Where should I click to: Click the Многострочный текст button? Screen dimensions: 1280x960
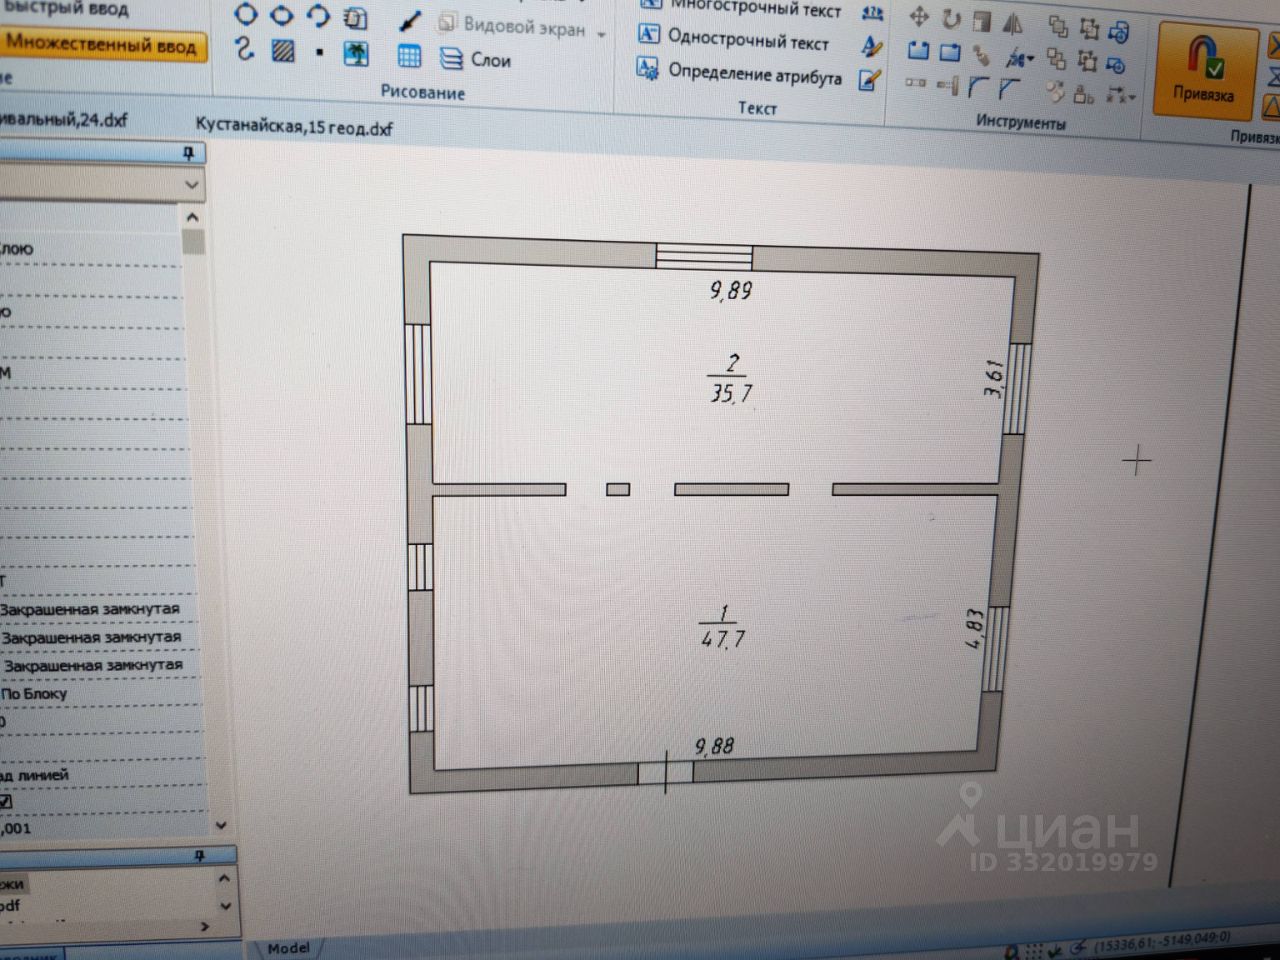740,9
